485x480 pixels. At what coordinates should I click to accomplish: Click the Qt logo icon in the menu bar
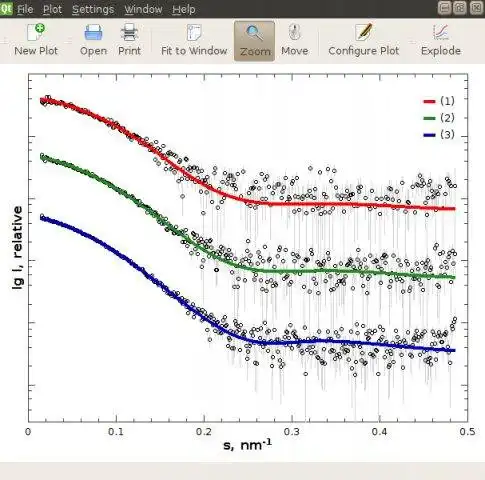(x=6, y=8)
